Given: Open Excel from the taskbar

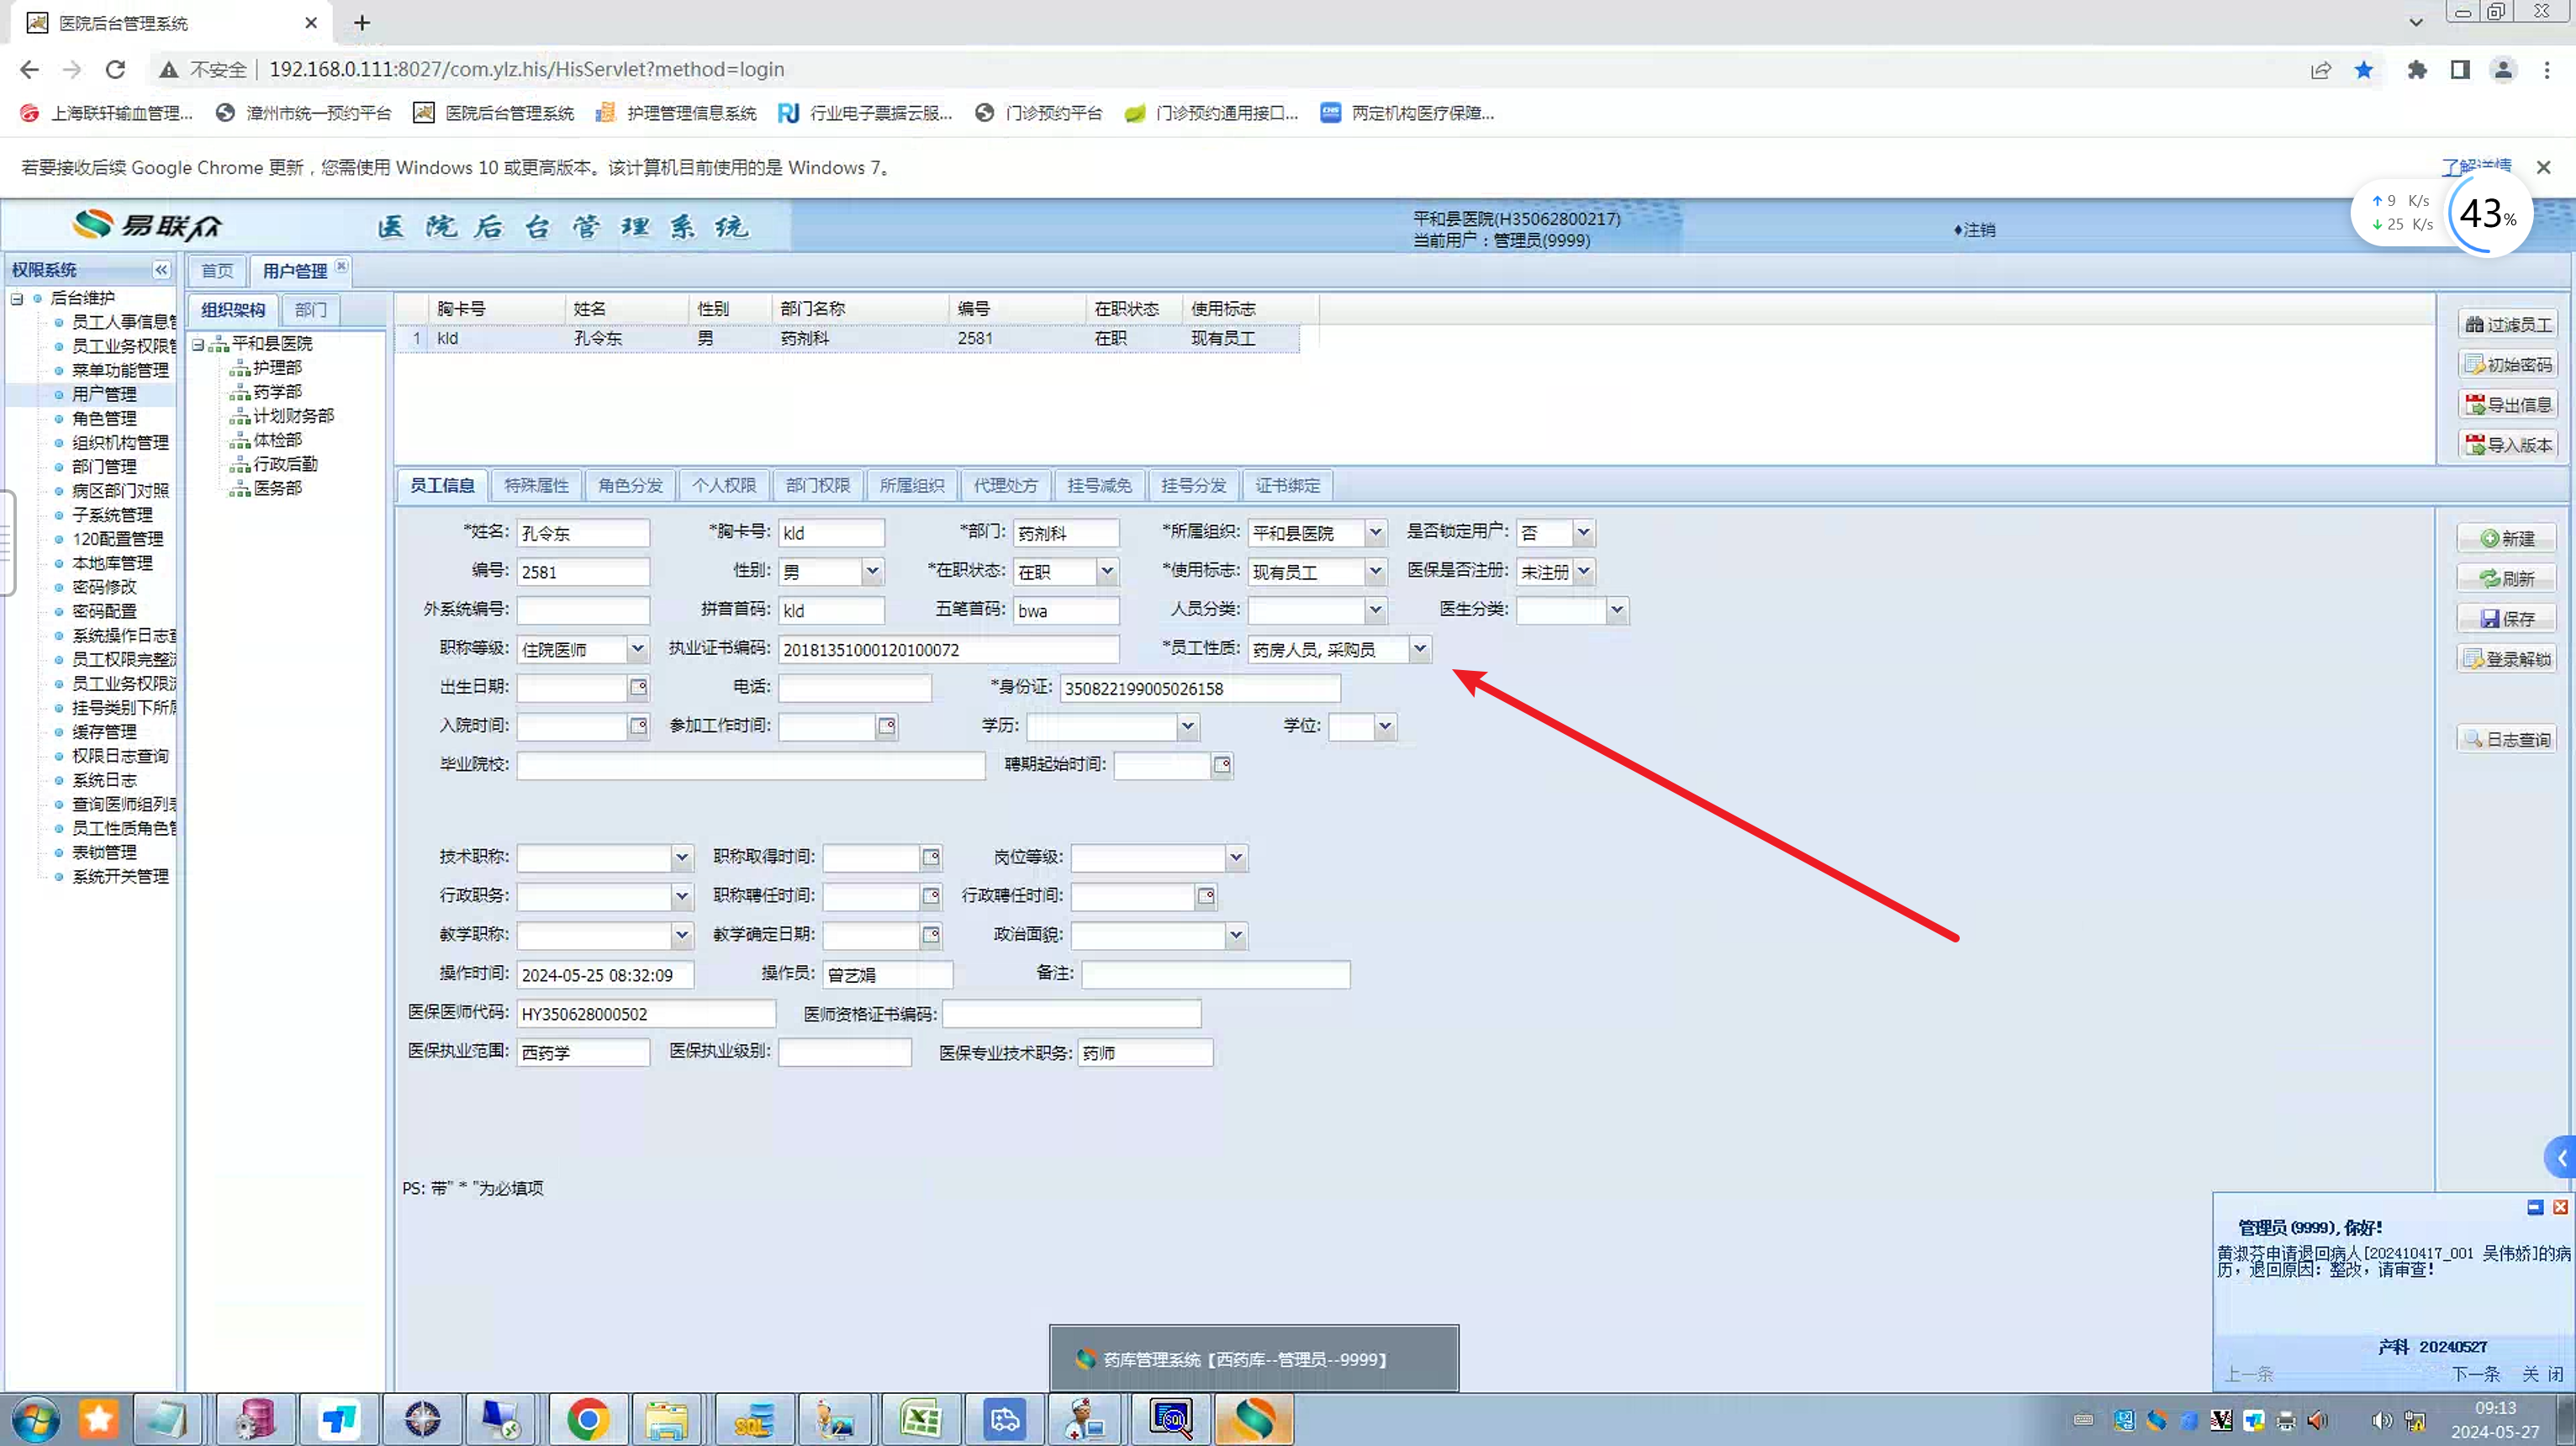Looking at the screenshot, I should click(x=920, y=1419).
